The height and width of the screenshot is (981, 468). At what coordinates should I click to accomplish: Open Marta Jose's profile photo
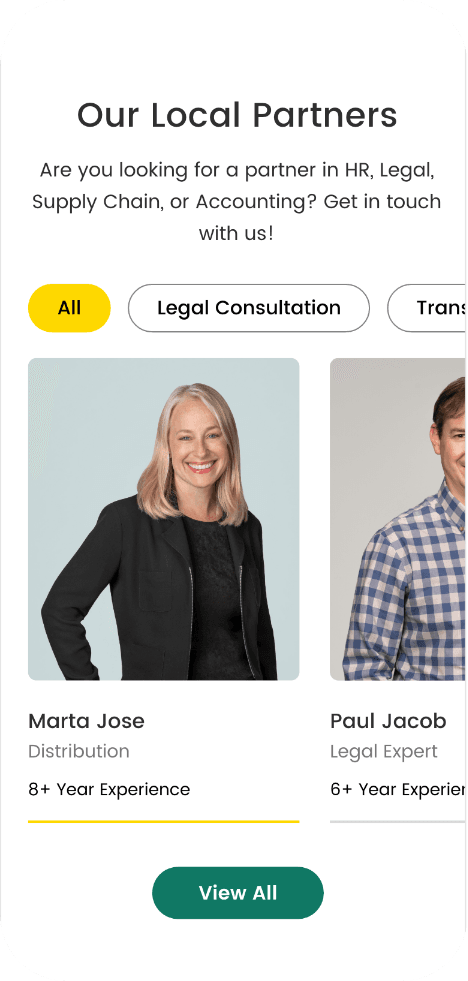point(163,519)
